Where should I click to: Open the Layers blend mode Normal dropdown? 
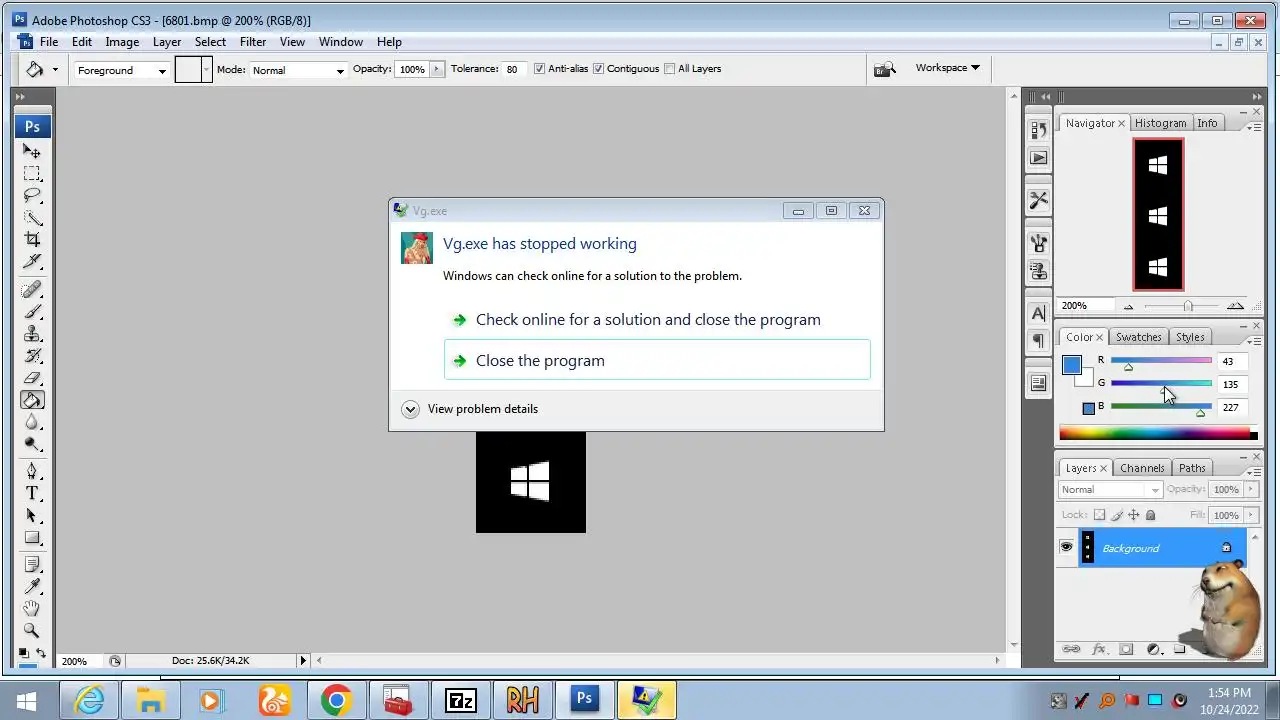[1110, 489]
